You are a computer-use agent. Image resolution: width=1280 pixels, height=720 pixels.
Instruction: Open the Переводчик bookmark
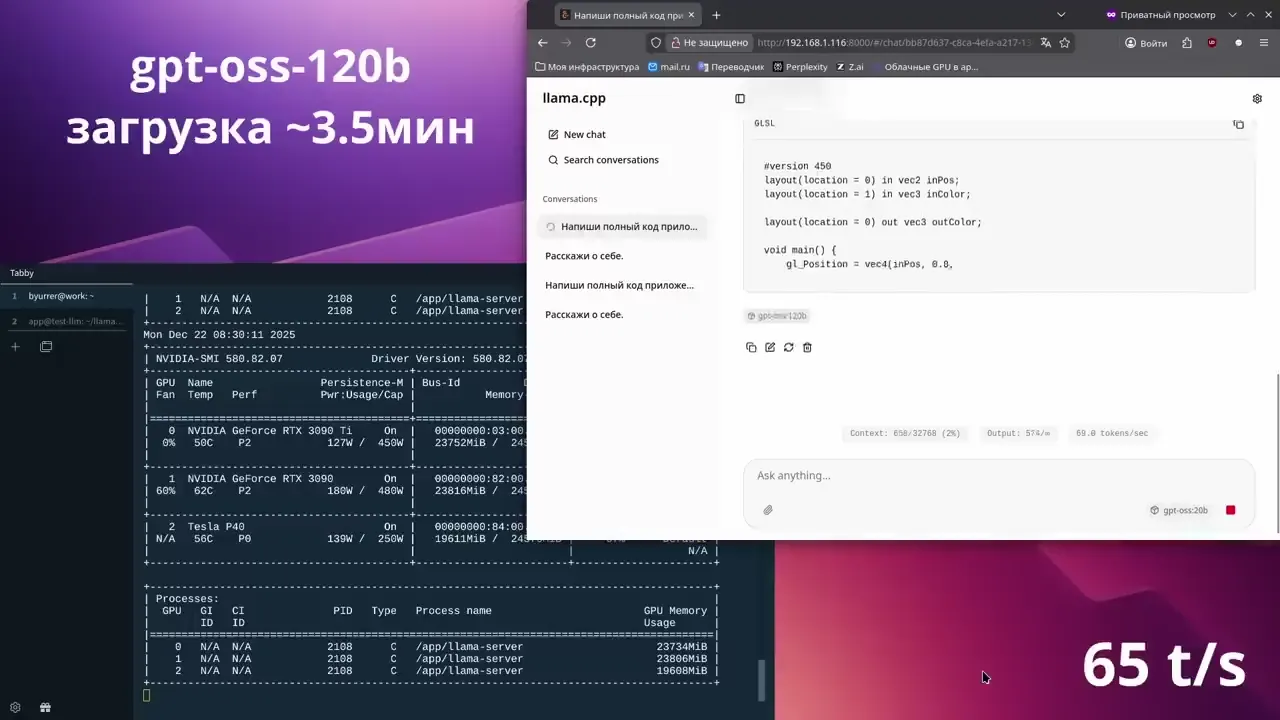731,67
